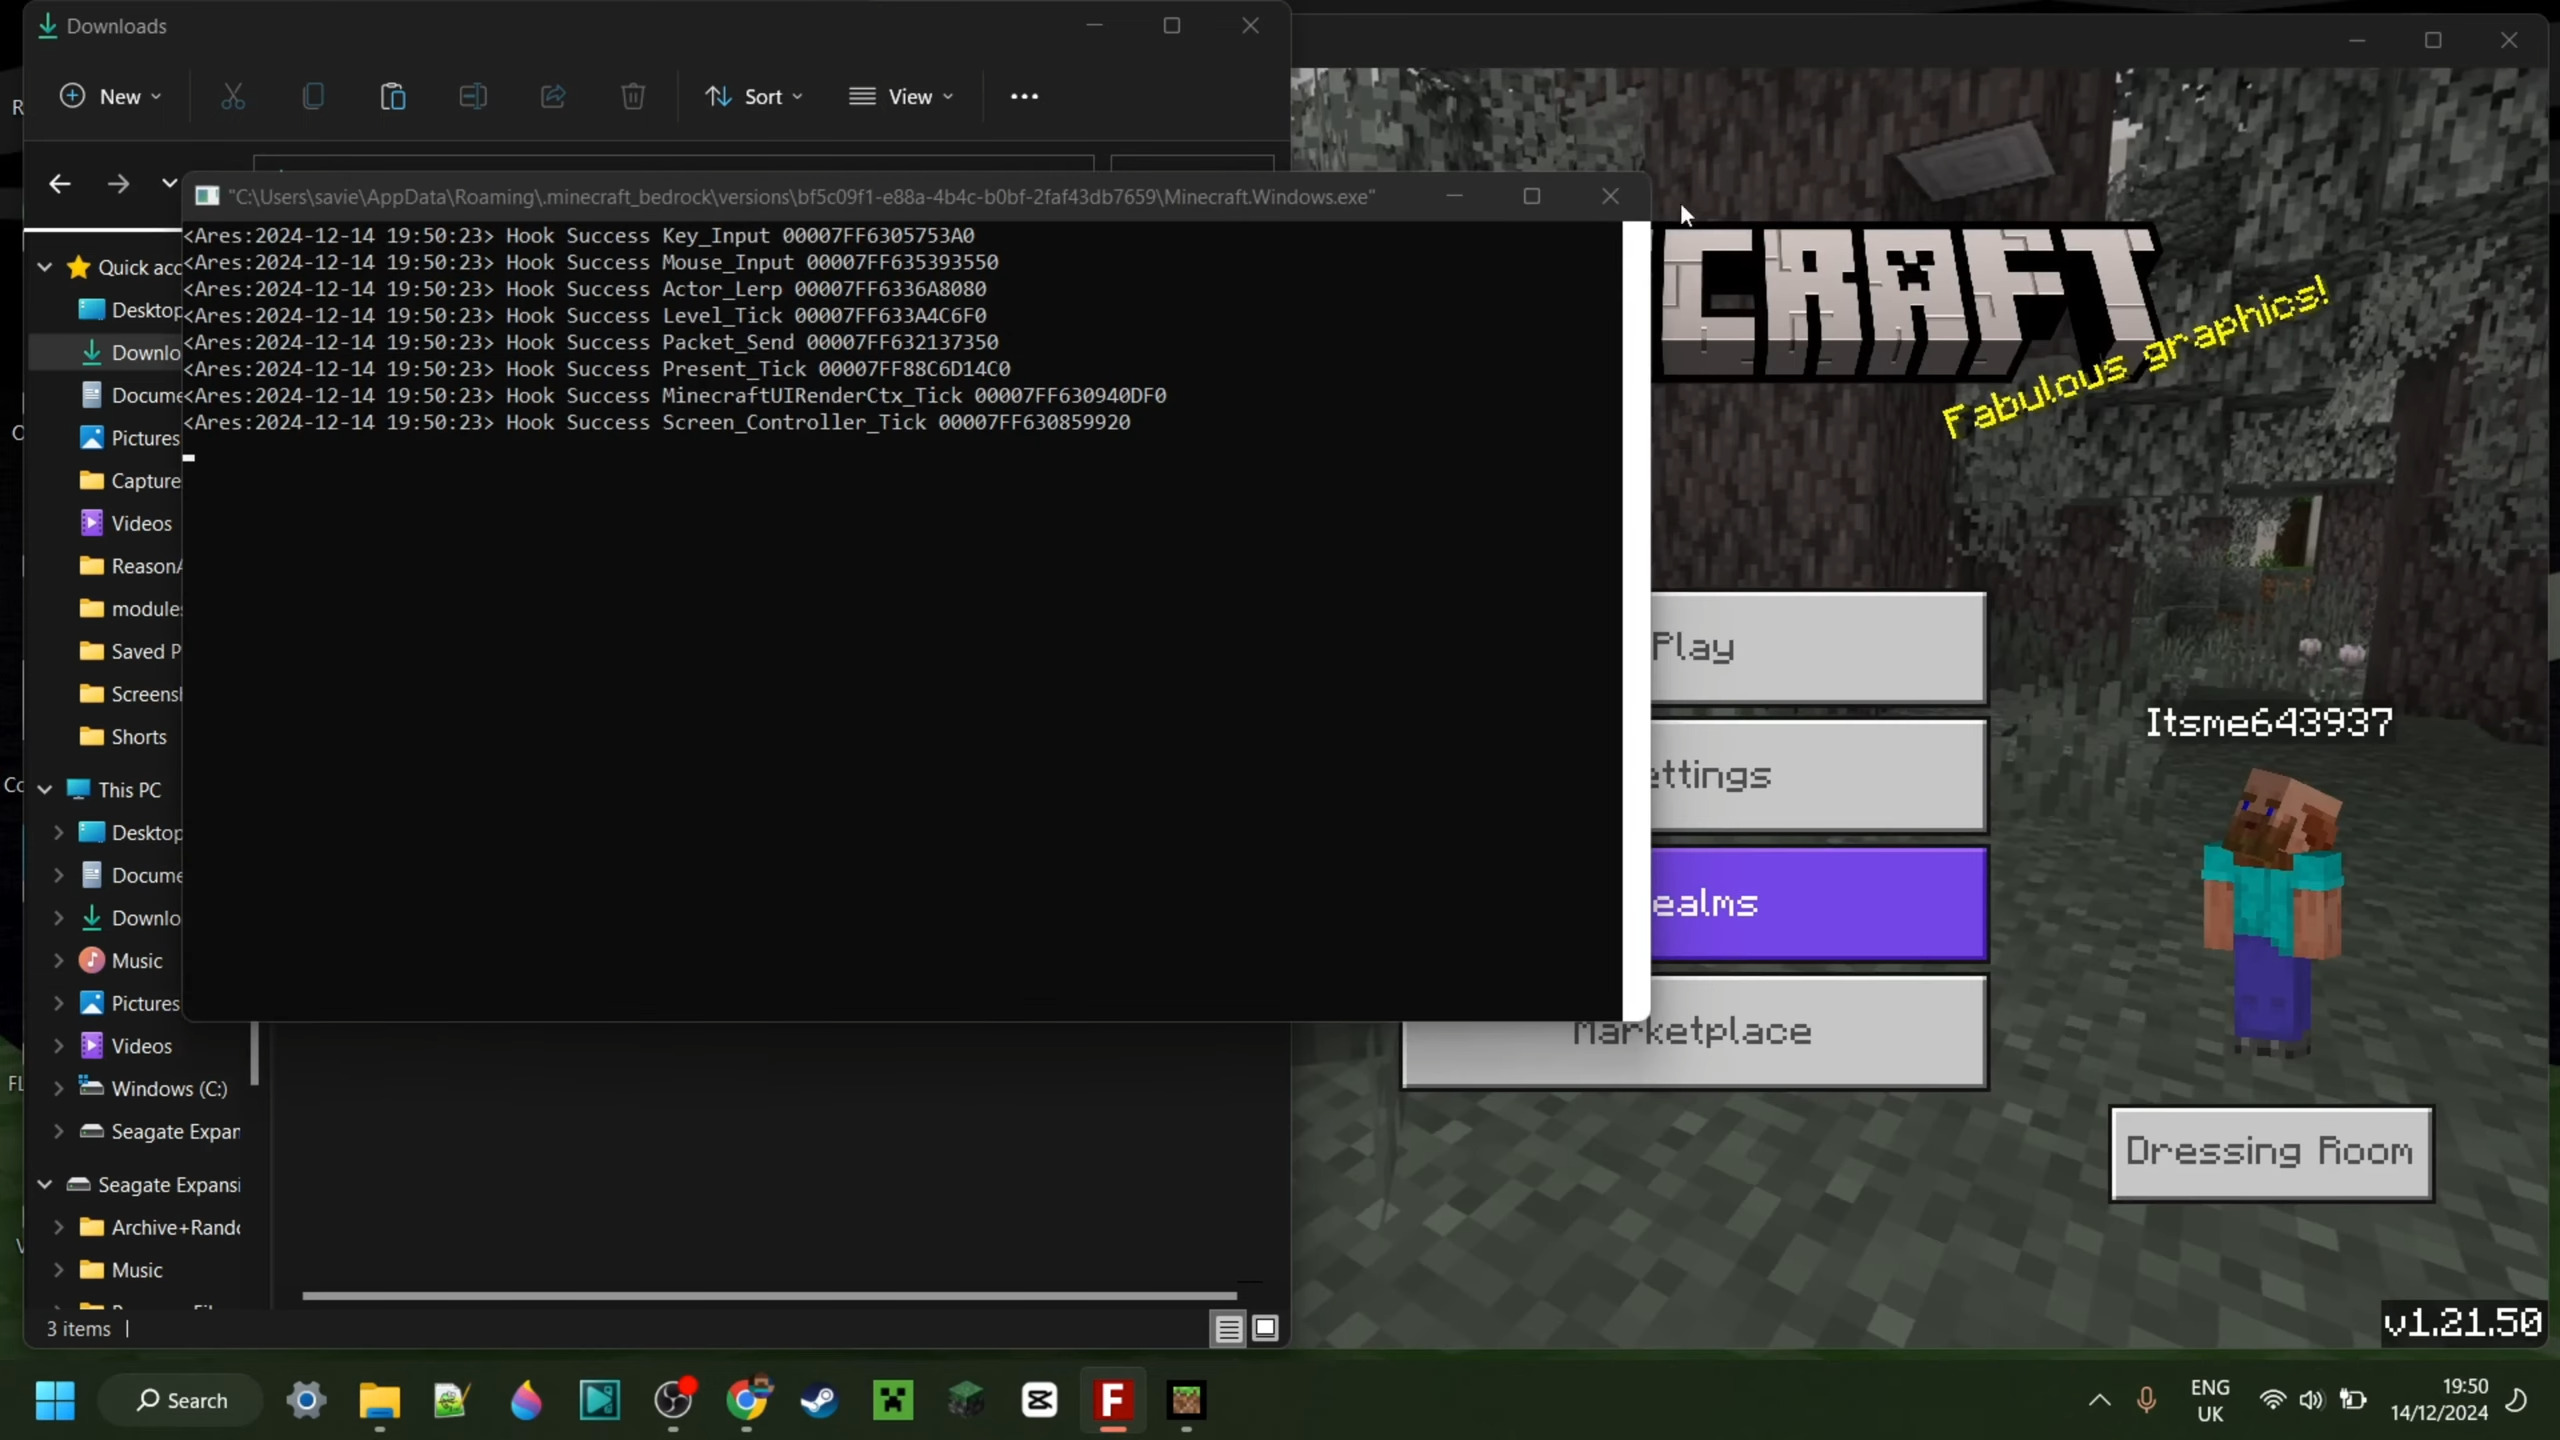Open the clock showing 19:50 14/12/2024
This screenshot has height=1440, width=2560.
[2440, 1400]
